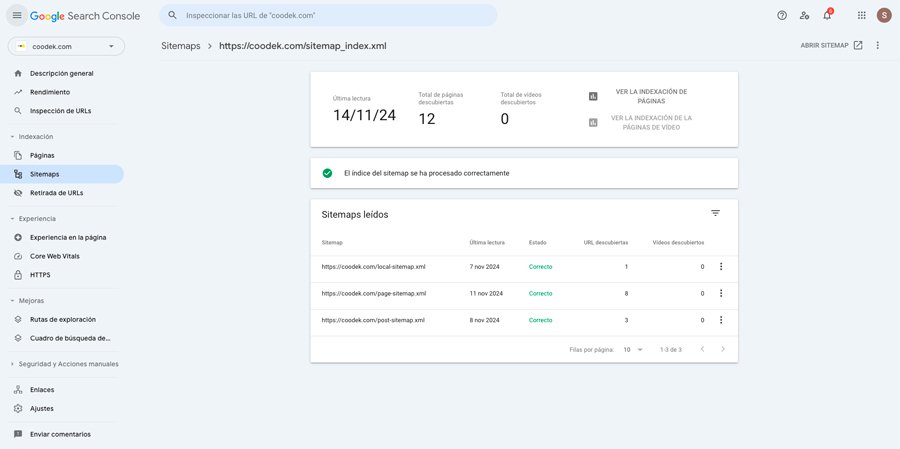Viewport: 900px width, 449px height.
Task: Click the Sitemaps breadcrumb link
Action: click(x=181, y=46)
